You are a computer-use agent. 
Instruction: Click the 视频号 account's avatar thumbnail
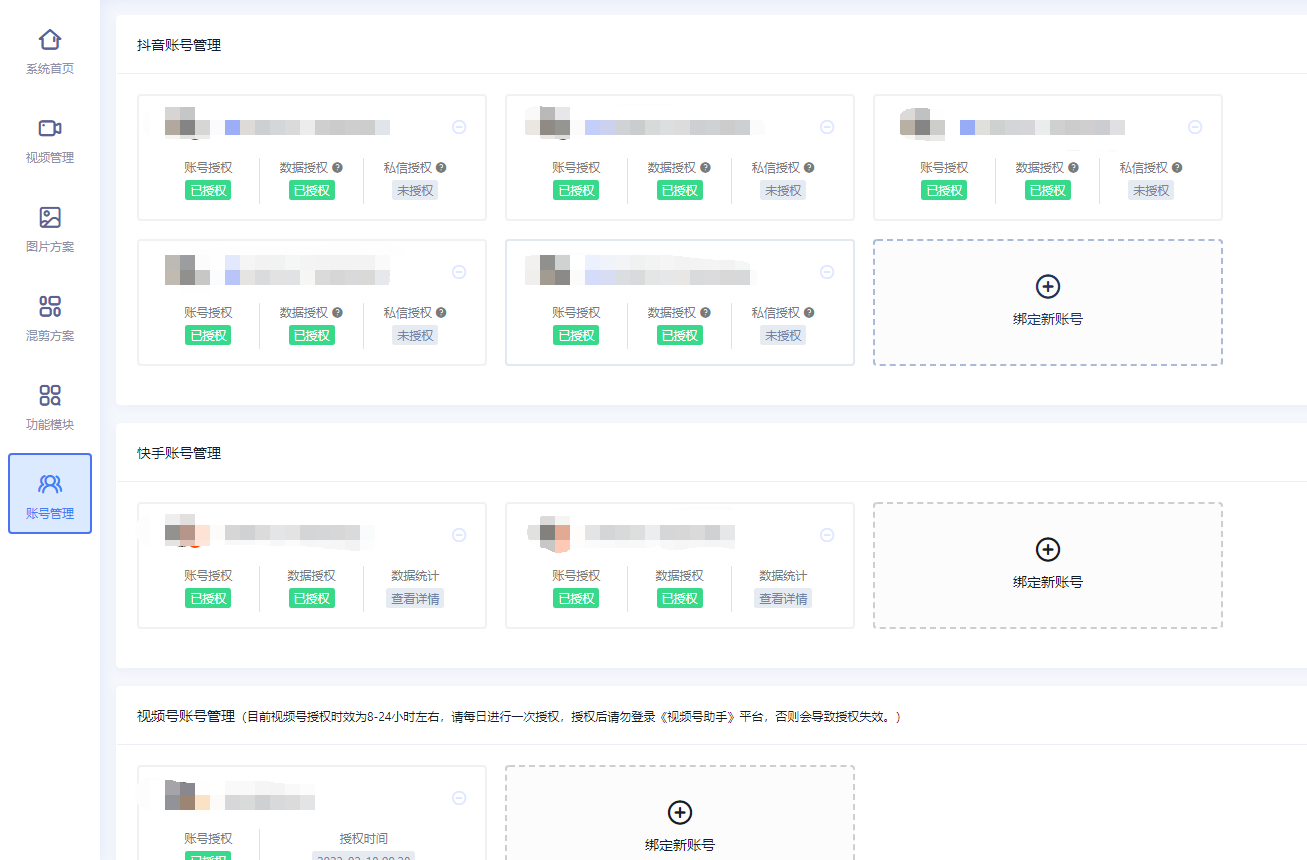[x=186, y=794]
